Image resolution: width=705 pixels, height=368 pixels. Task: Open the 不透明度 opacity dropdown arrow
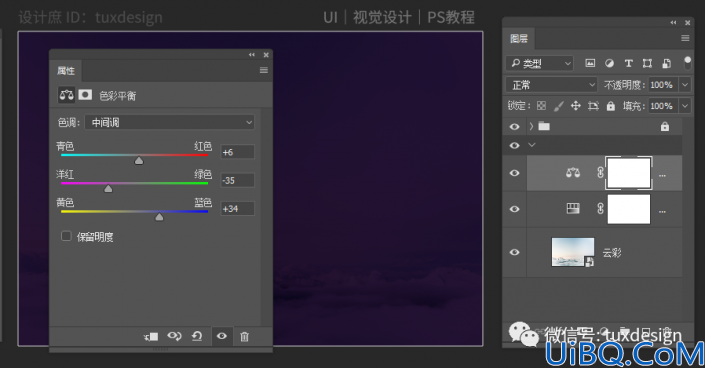click(x=685, y=85)
